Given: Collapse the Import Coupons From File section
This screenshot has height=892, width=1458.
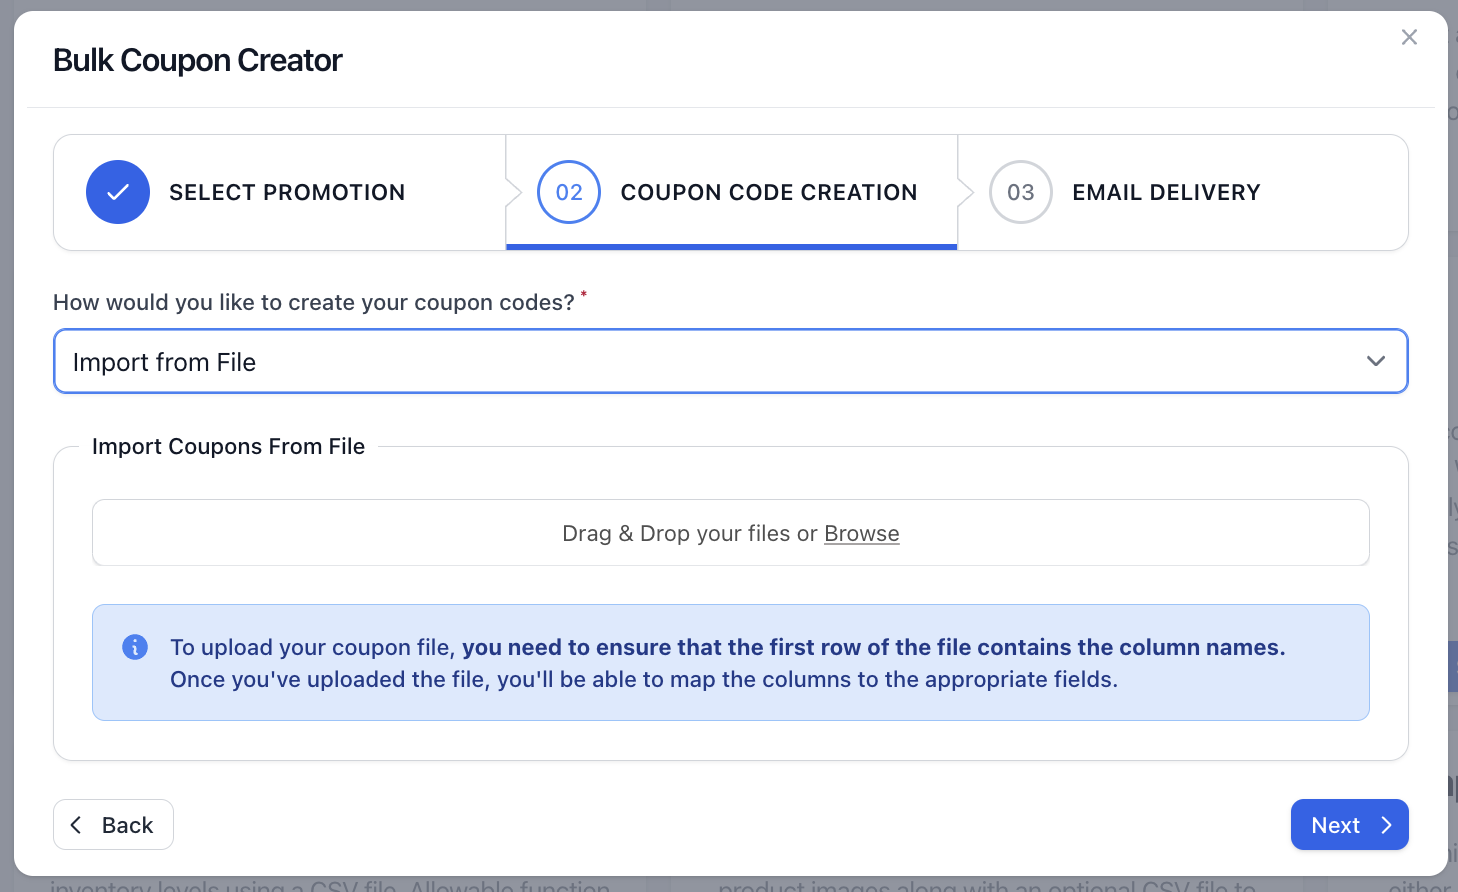Looking at the screenshot, I should tap(228, 446).
